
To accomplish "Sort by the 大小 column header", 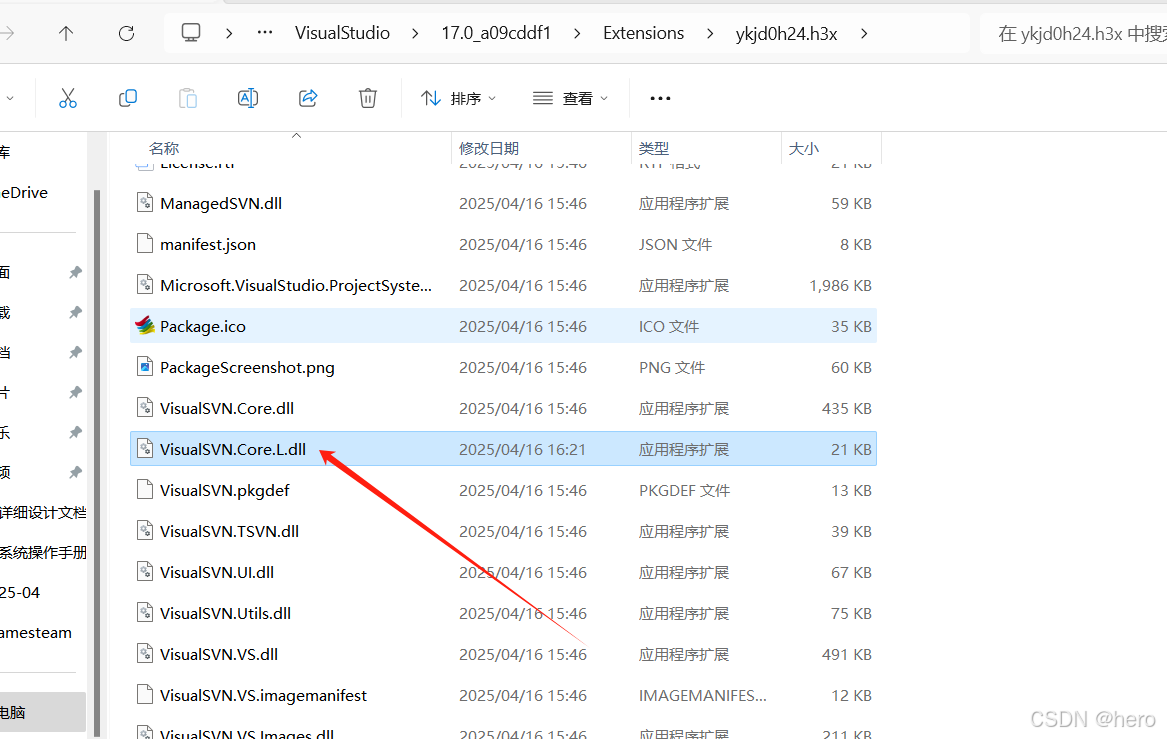I will [x=804, y=148].
